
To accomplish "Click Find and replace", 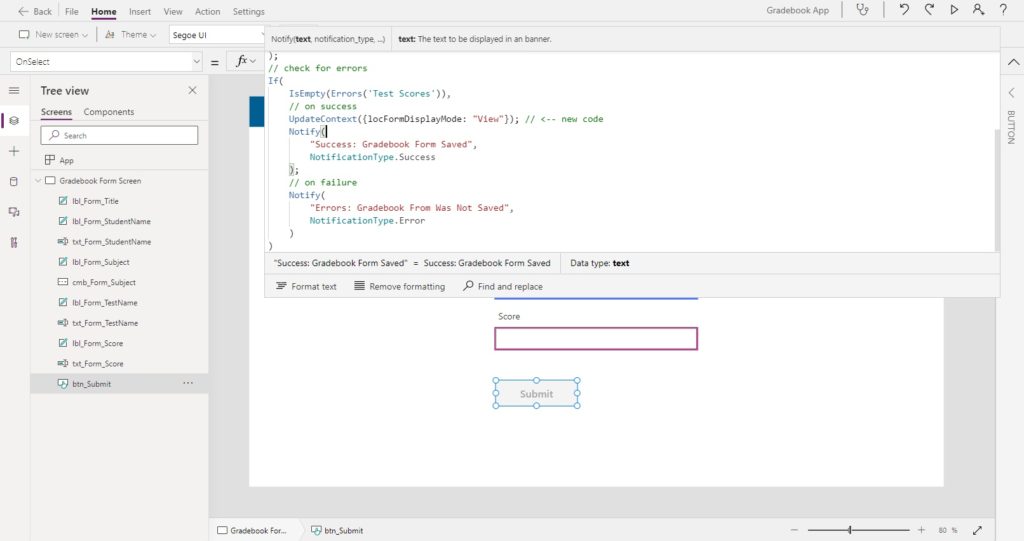I will [503, 286].
